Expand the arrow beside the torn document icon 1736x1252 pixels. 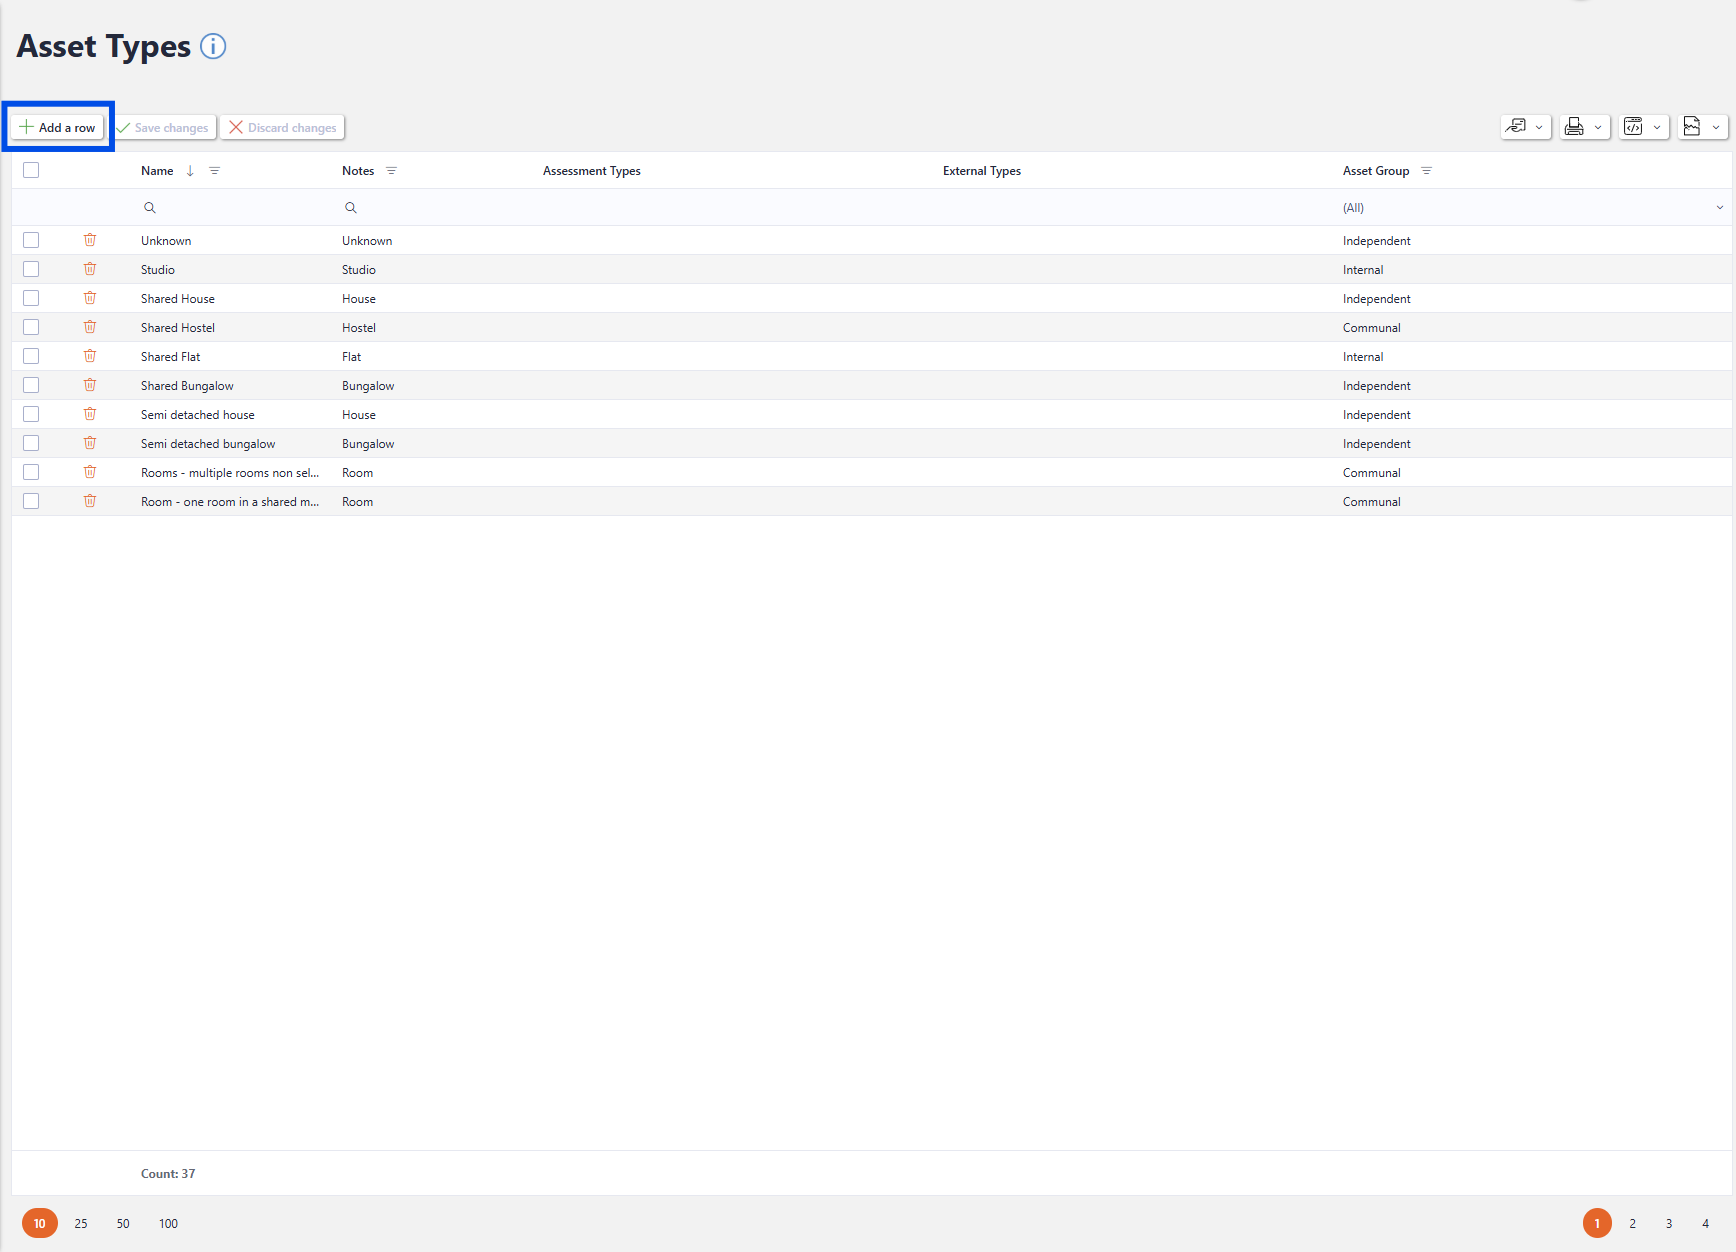(1716, 127)
